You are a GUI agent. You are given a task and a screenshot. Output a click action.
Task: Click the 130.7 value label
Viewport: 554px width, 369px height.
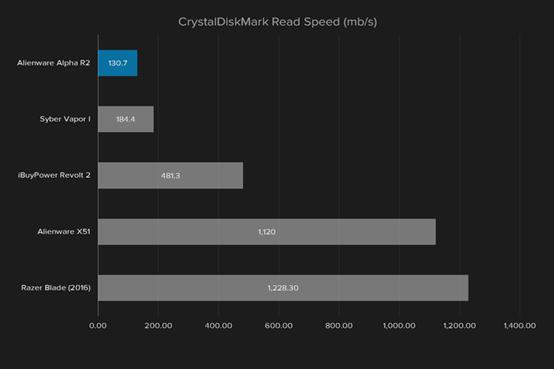(118, 63)
